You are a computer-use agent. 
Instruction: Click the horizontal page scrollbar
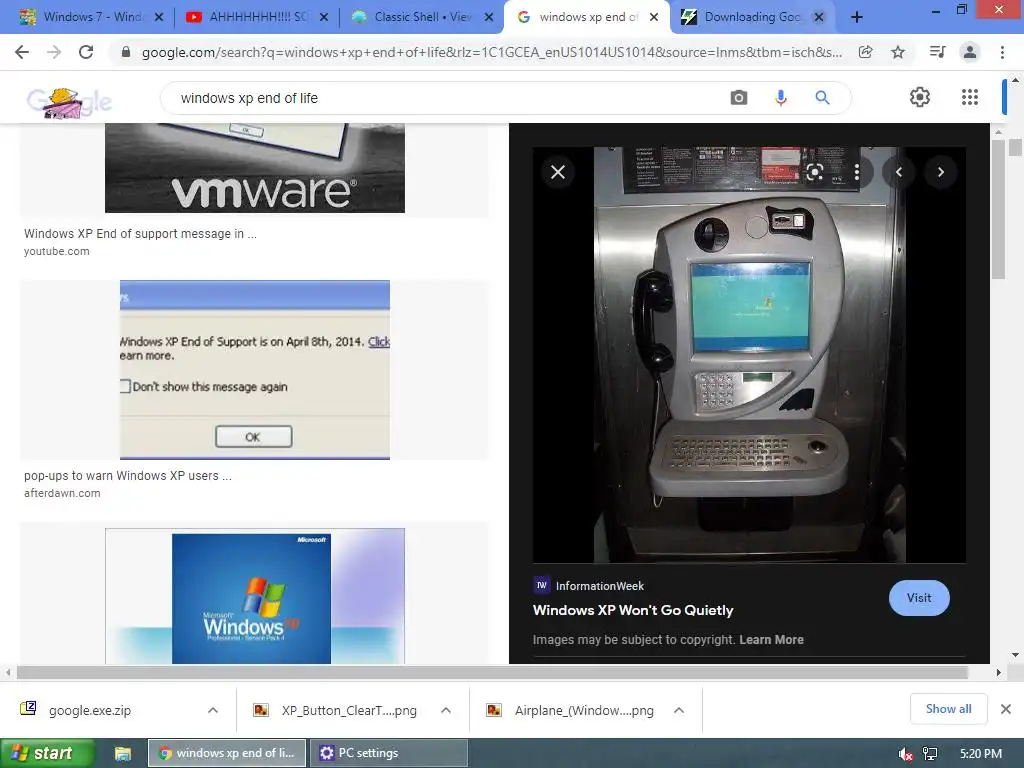492,672
